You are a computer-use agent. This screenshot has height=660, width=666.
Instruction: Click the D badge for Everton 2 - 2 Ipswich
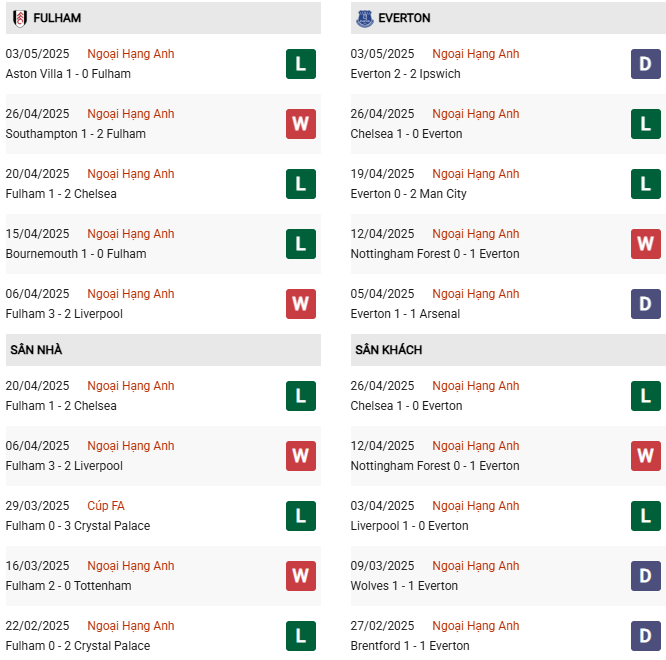tap(646, 64)
